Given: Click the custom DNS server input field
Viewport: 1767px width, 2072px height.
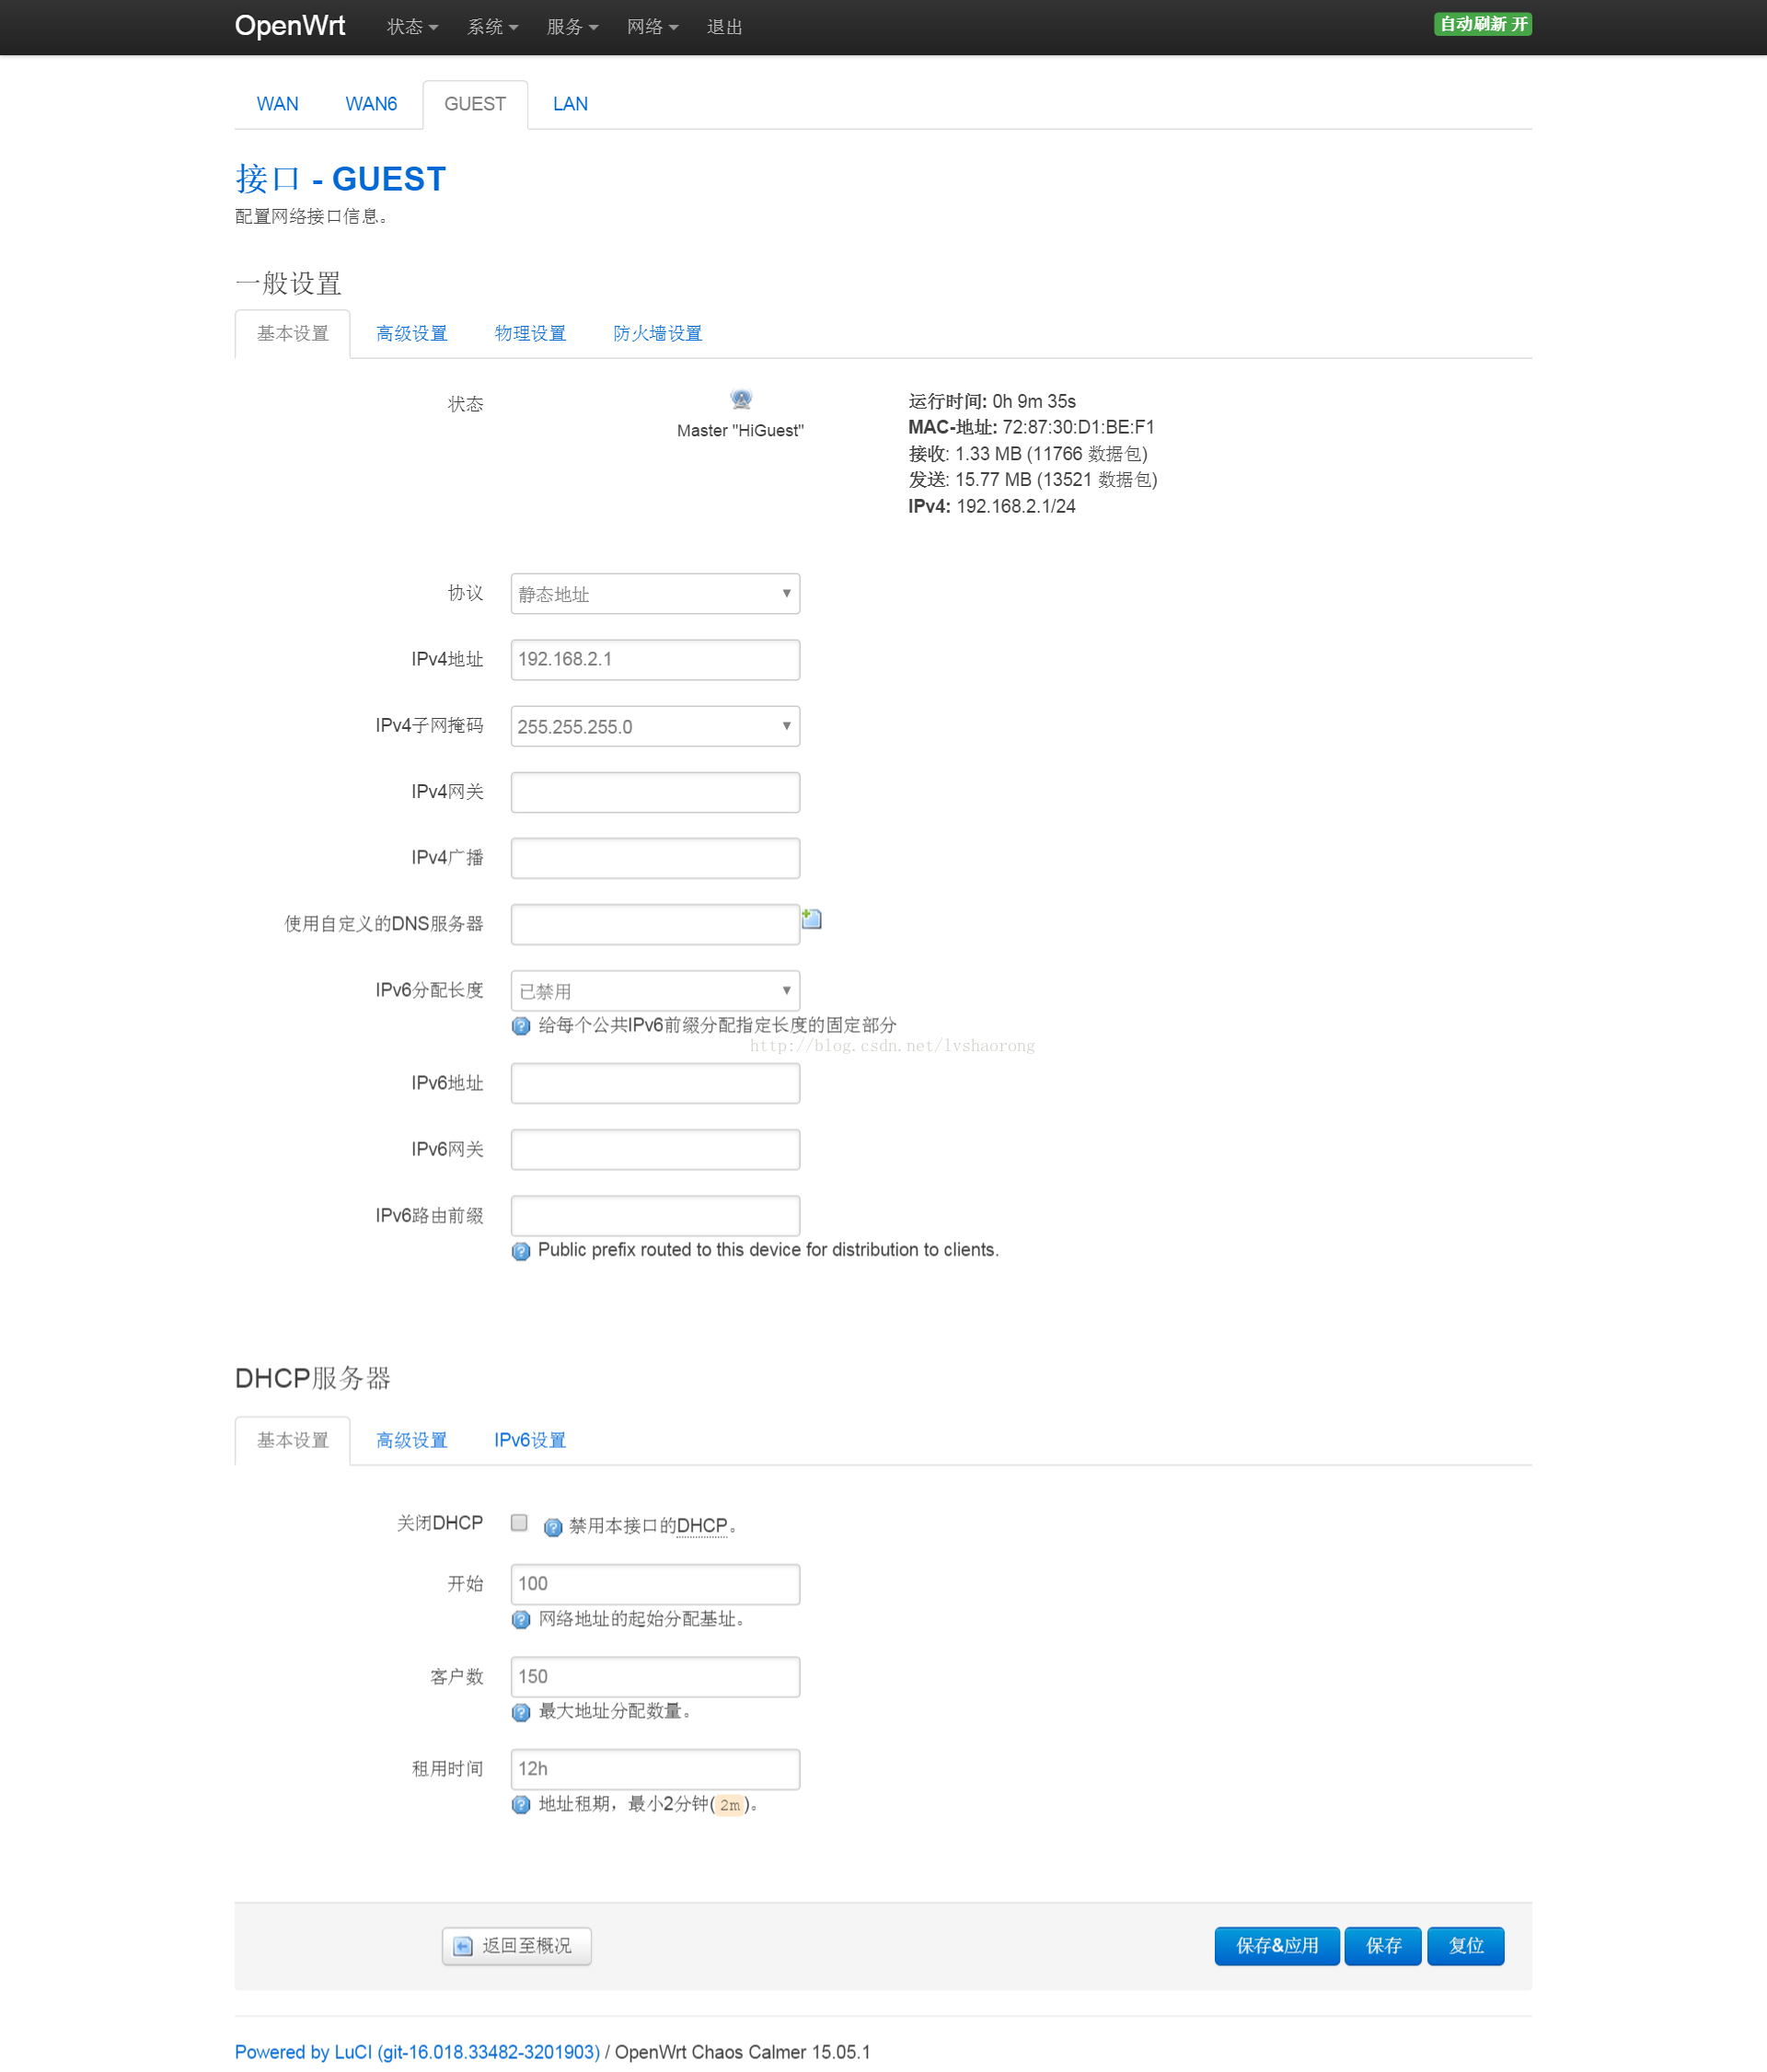Looking at the screenshot, I should pyautogui.click(x=655, y=924).
